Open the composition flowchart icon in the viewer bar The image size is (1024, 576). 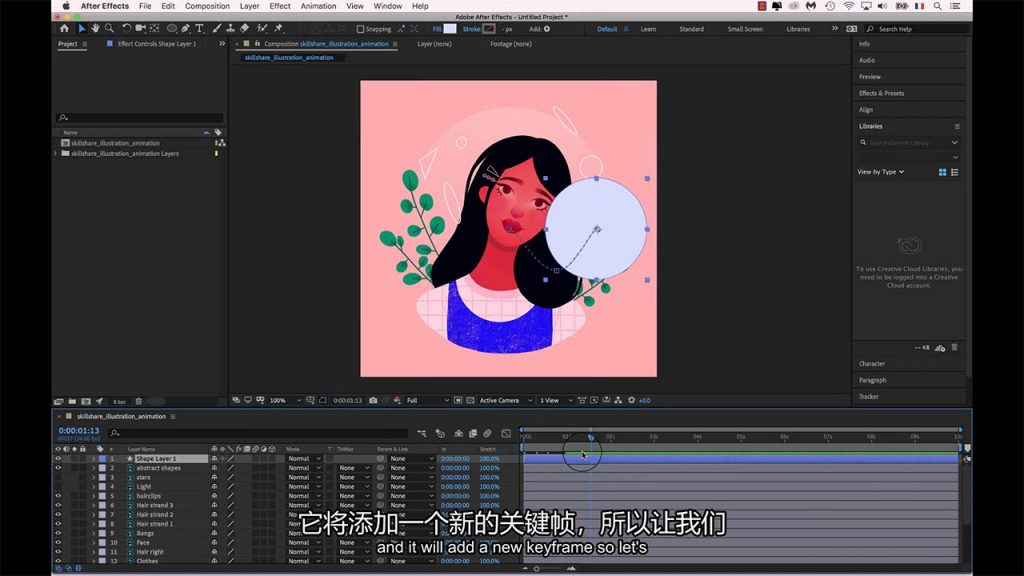618,400
